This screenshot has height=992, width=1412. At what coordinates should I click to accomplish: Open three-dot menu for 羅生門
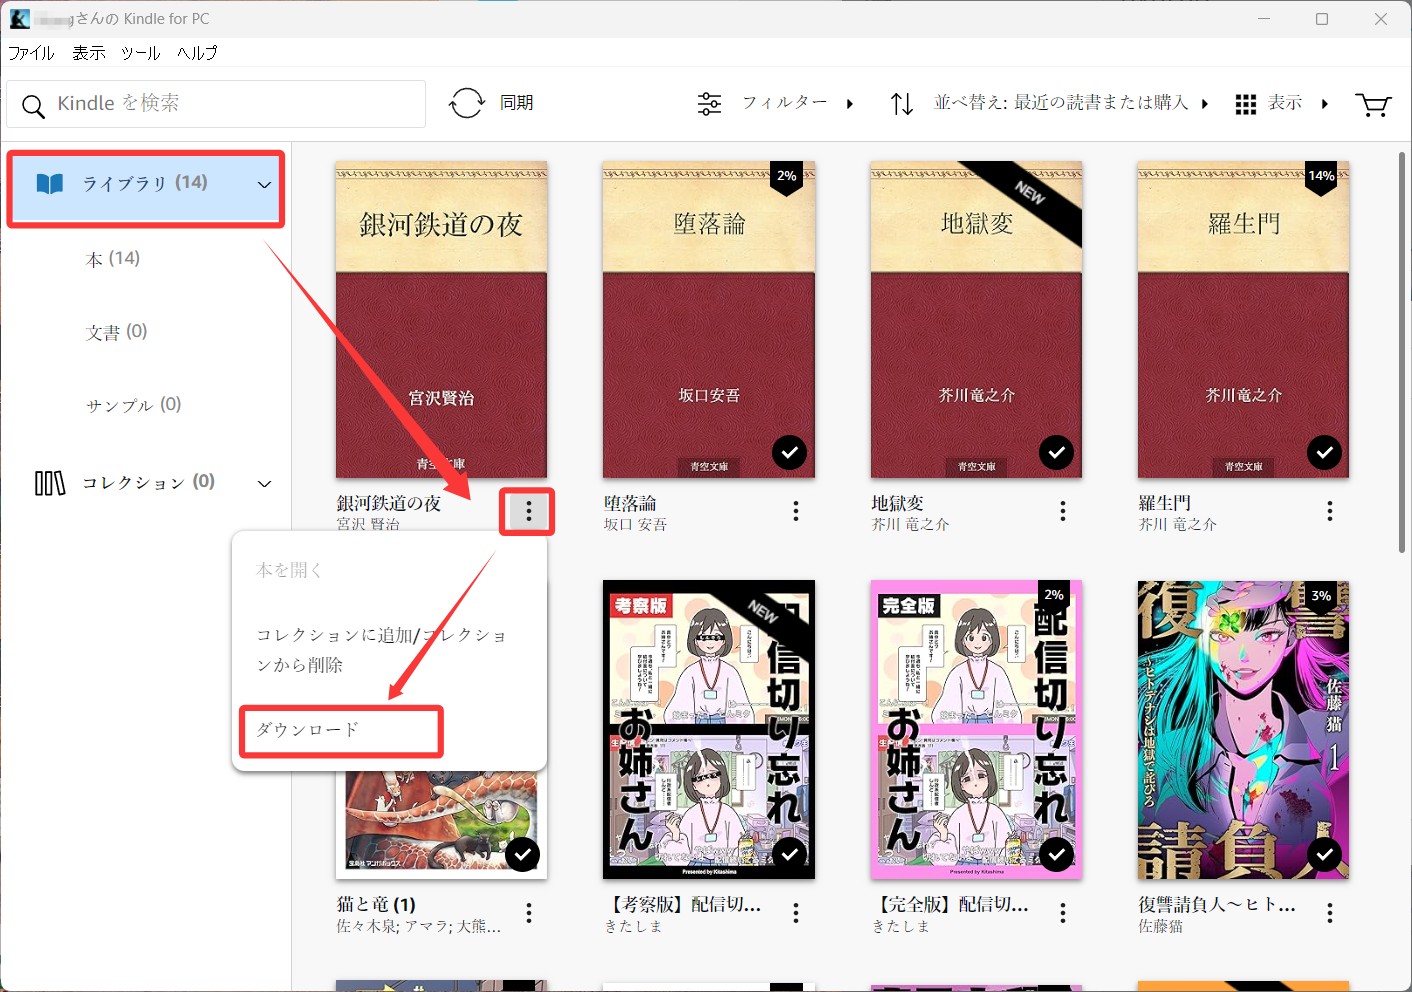click(1329, 512)
